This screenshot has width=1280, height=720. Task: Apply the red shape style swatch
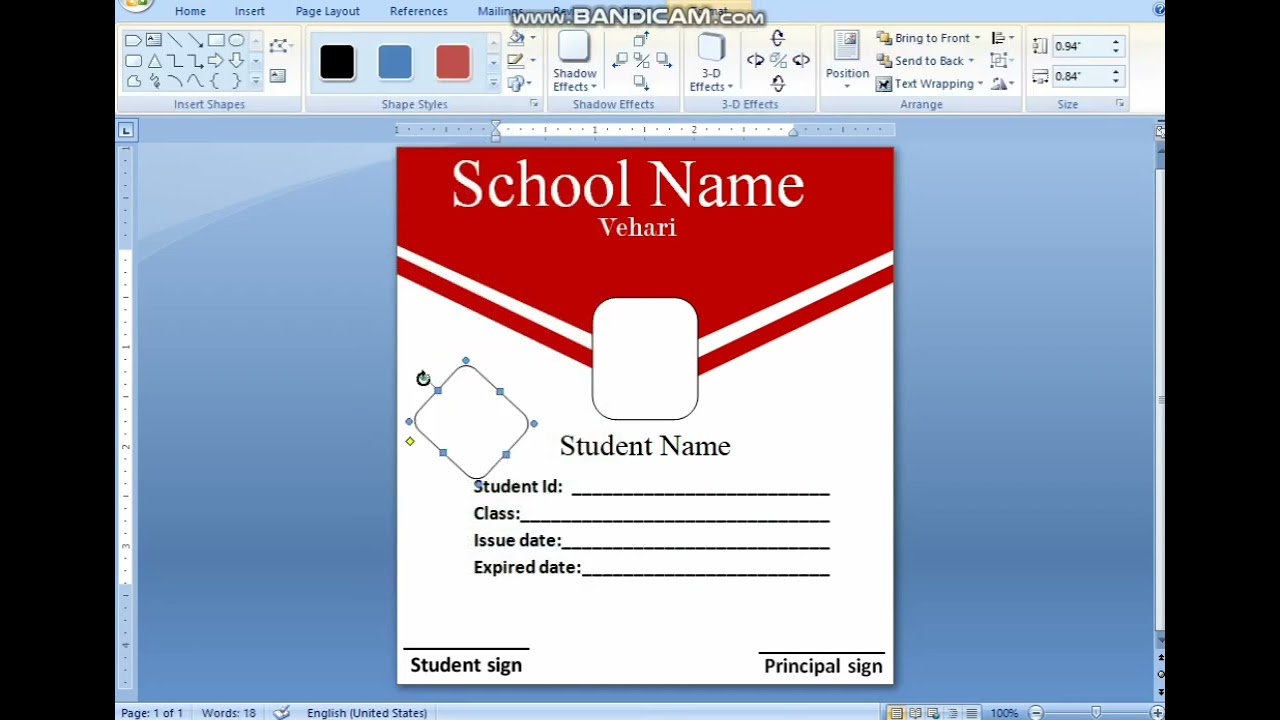[x=453, y=62]
